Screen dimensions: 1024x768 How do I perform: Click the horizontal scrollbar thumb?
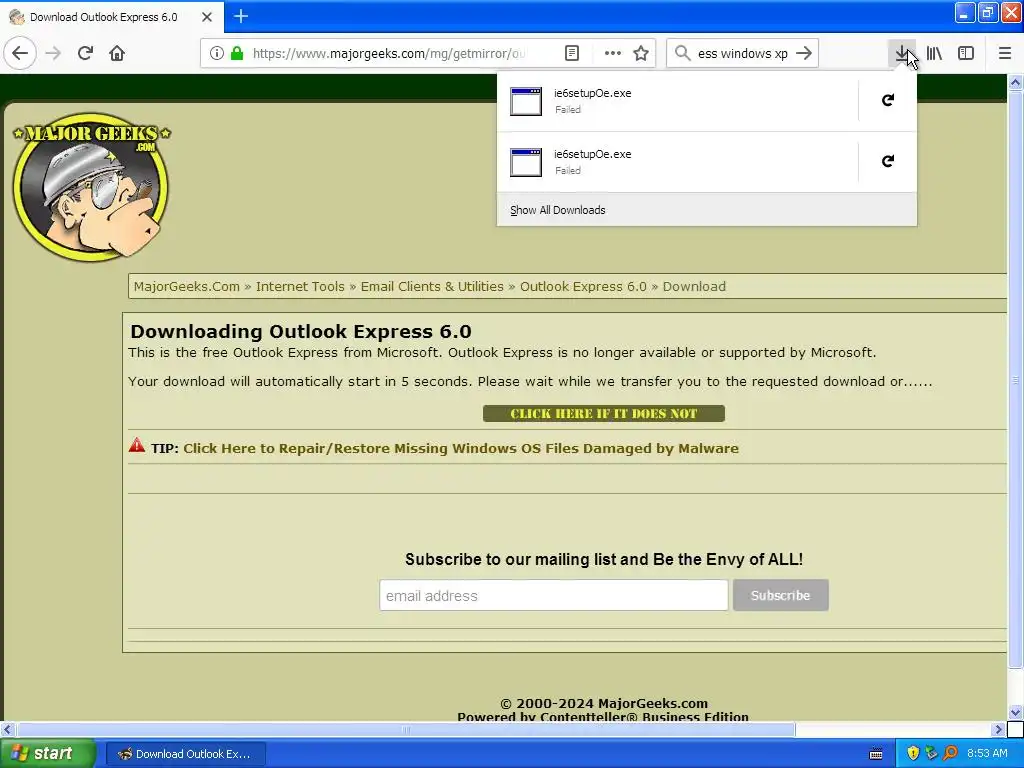click(406, 729)
